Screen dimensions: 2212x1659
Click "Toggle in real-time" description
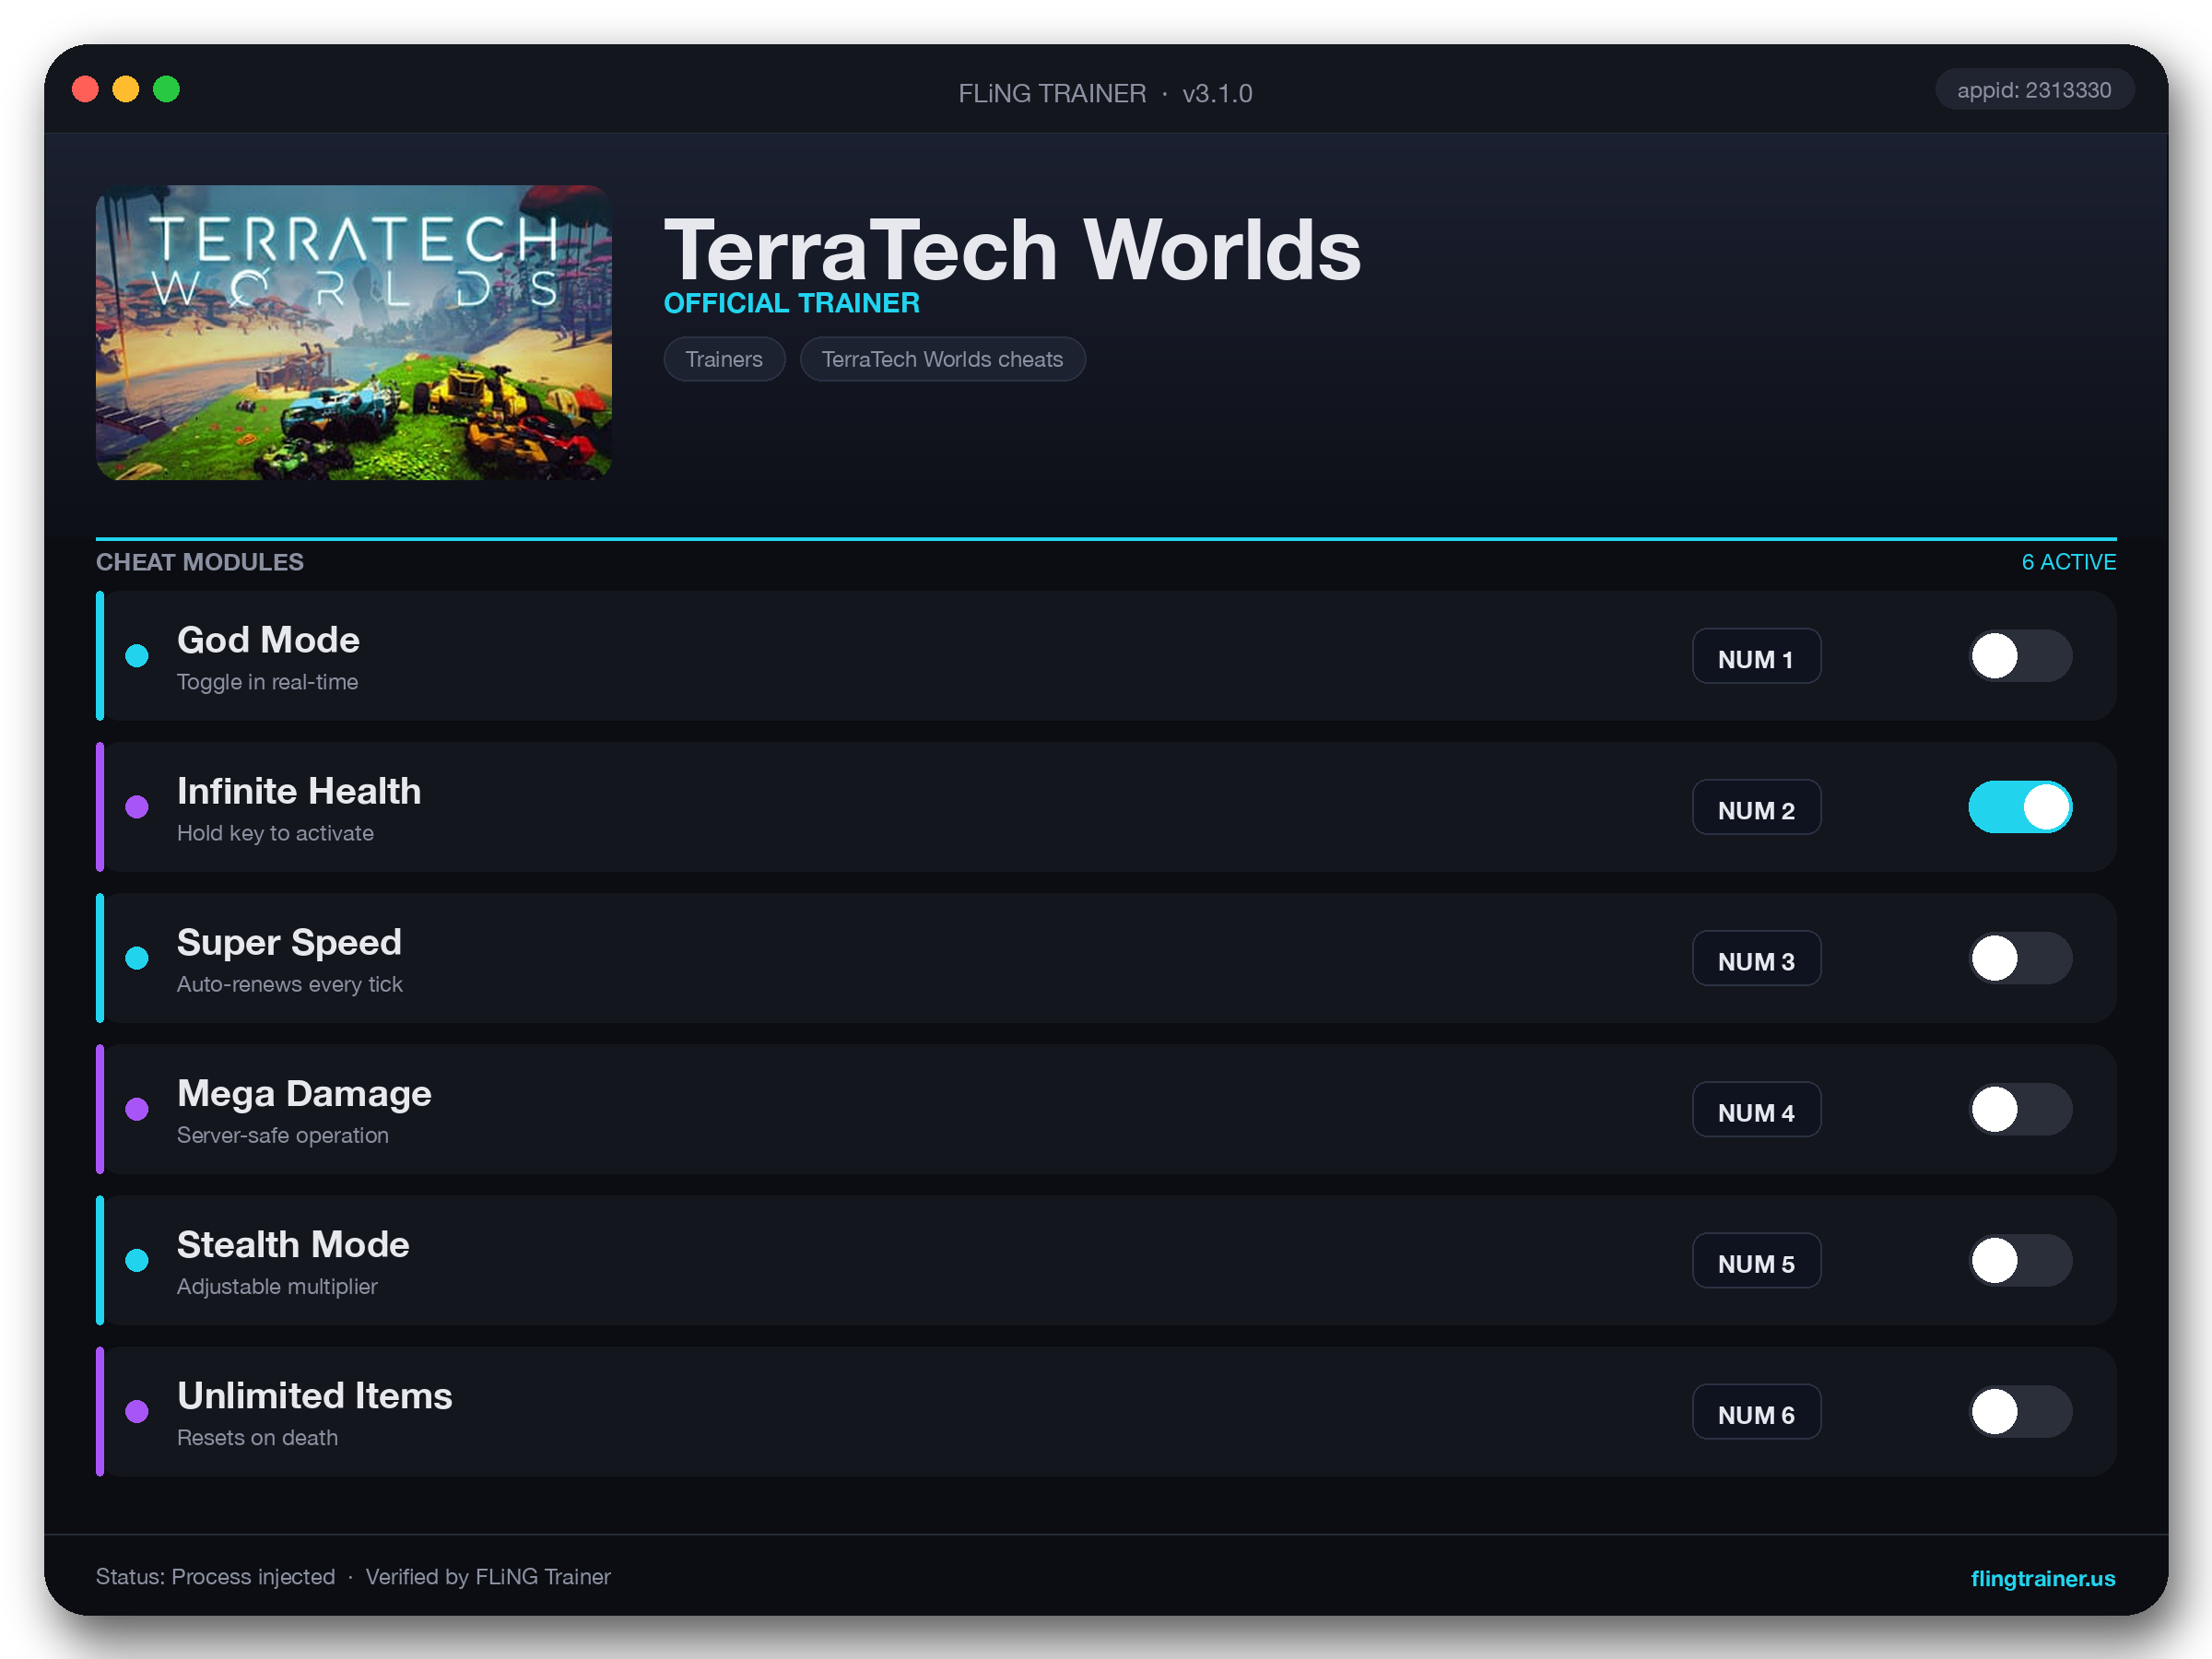point(267,682)
